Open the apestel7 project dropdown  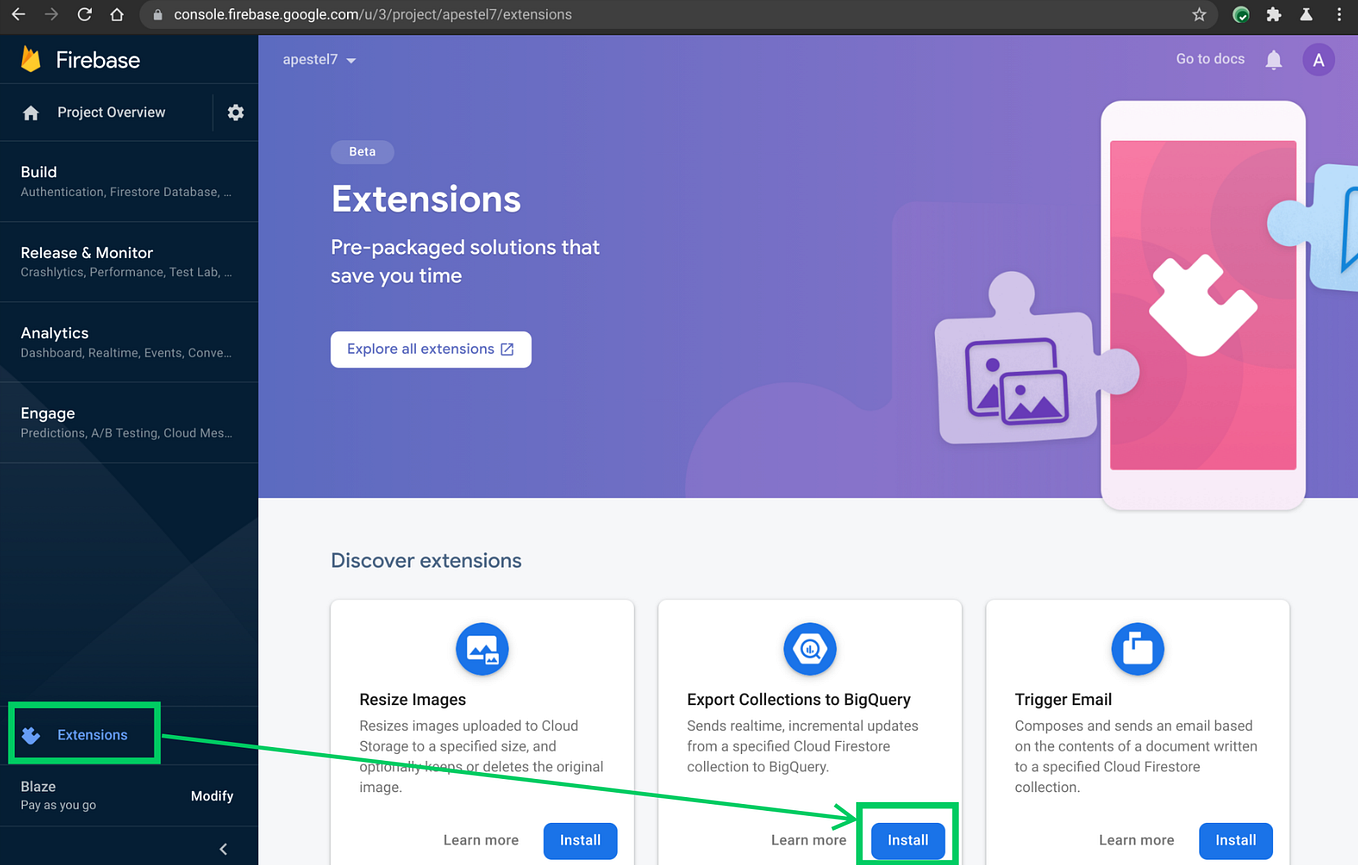(317, 59)
